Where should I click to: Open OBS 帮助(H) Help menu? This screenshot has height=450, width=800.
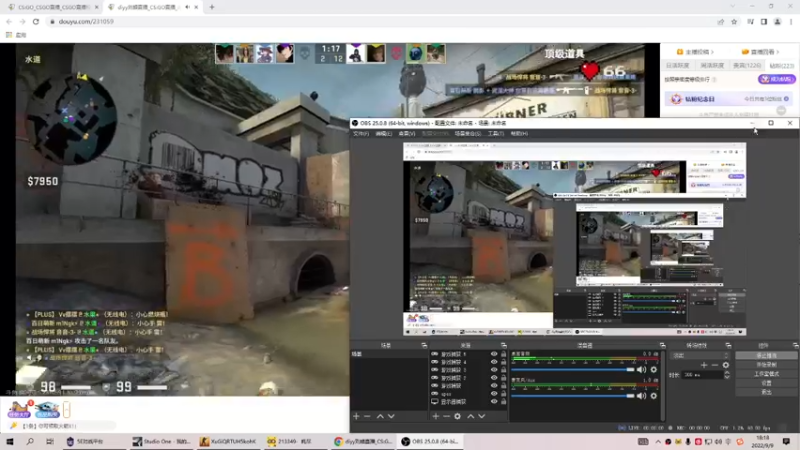[519, 134]
